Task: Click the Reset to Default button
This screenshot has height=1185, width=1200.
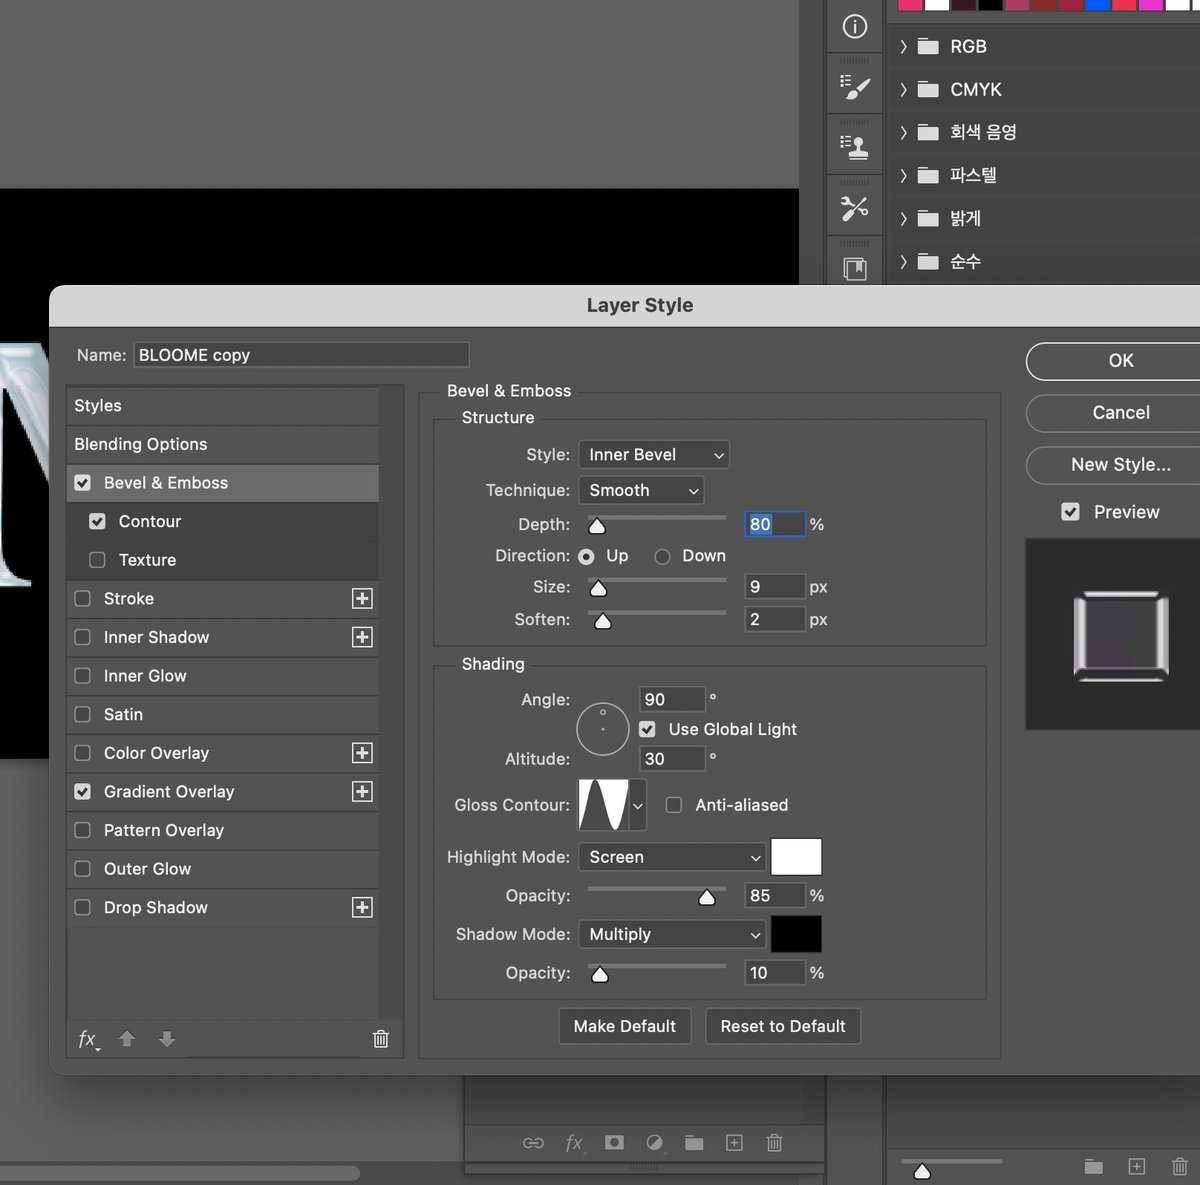Action: [783, 1026]
